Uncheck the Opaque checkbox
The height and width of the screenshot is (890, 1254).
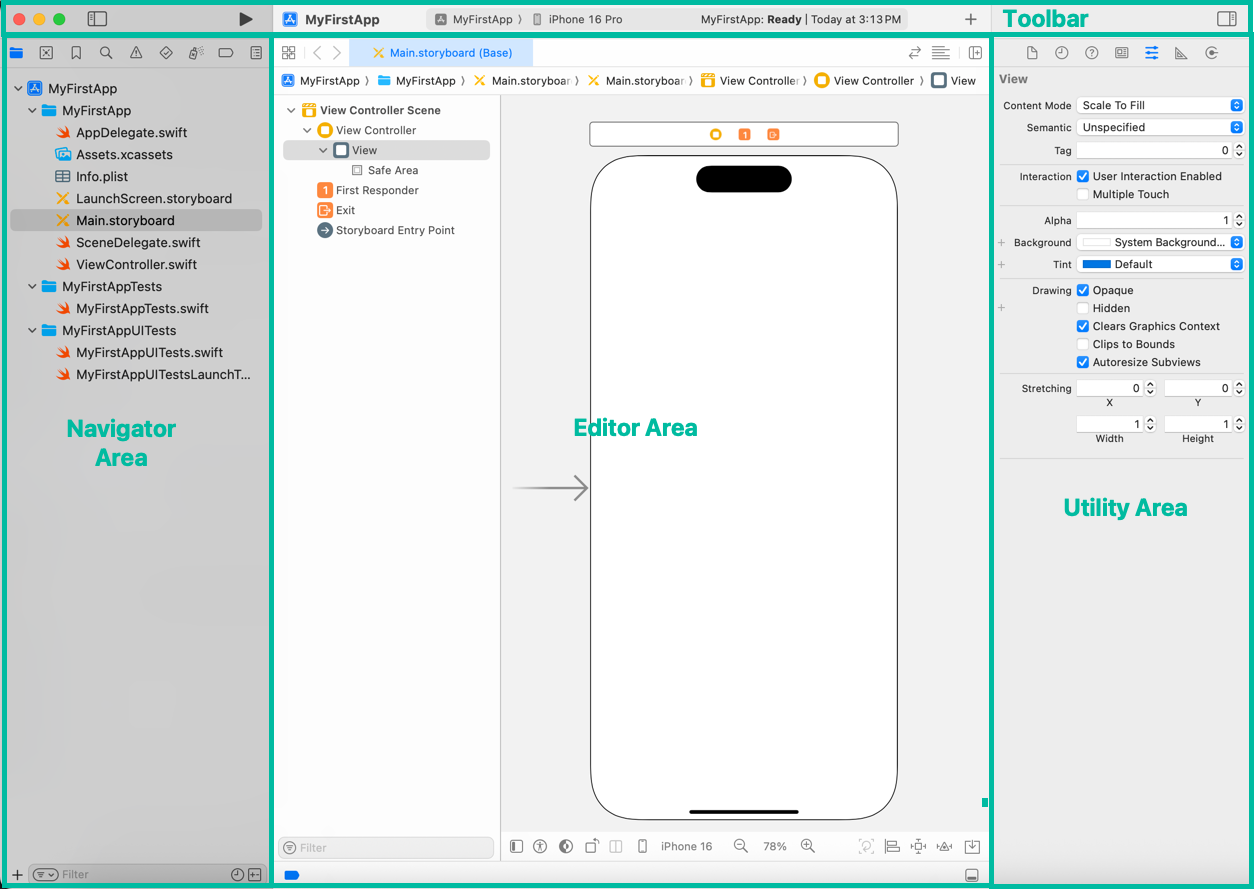click(x=1083, y=290)
